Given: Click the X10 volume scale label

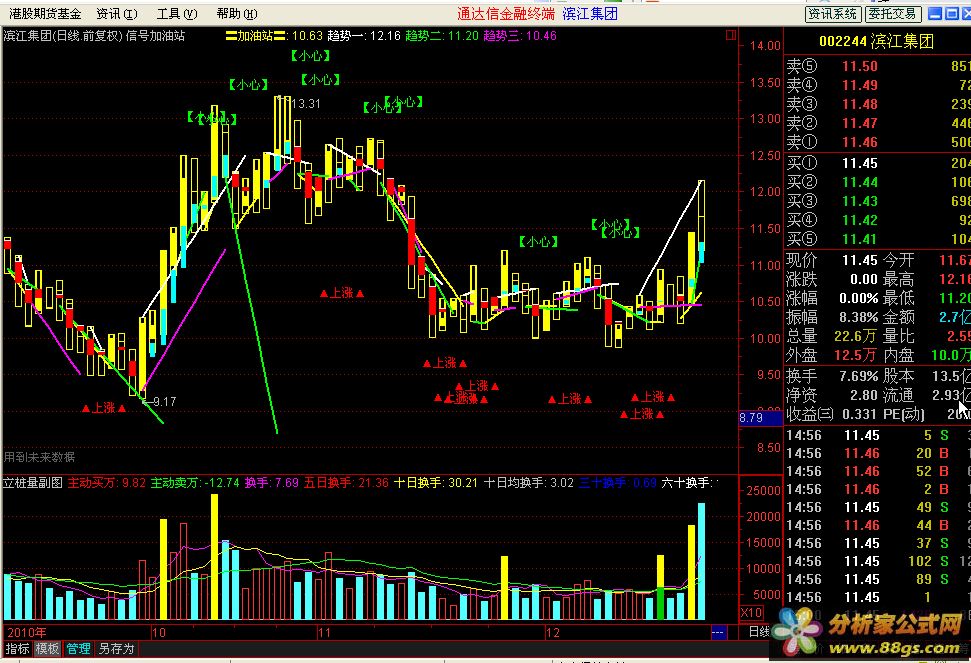Looking at the screenshot, I should tap(752, 612).
